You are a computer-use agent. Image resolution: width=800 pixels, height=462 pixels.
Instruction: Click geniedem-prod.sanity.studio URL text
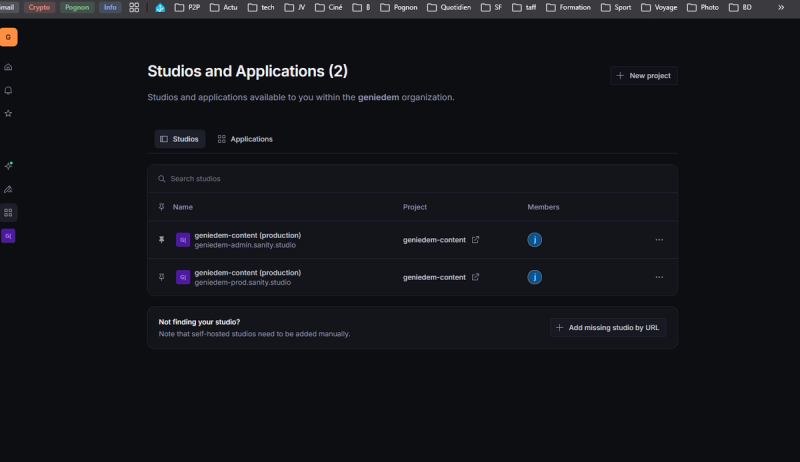coord(242,283)
